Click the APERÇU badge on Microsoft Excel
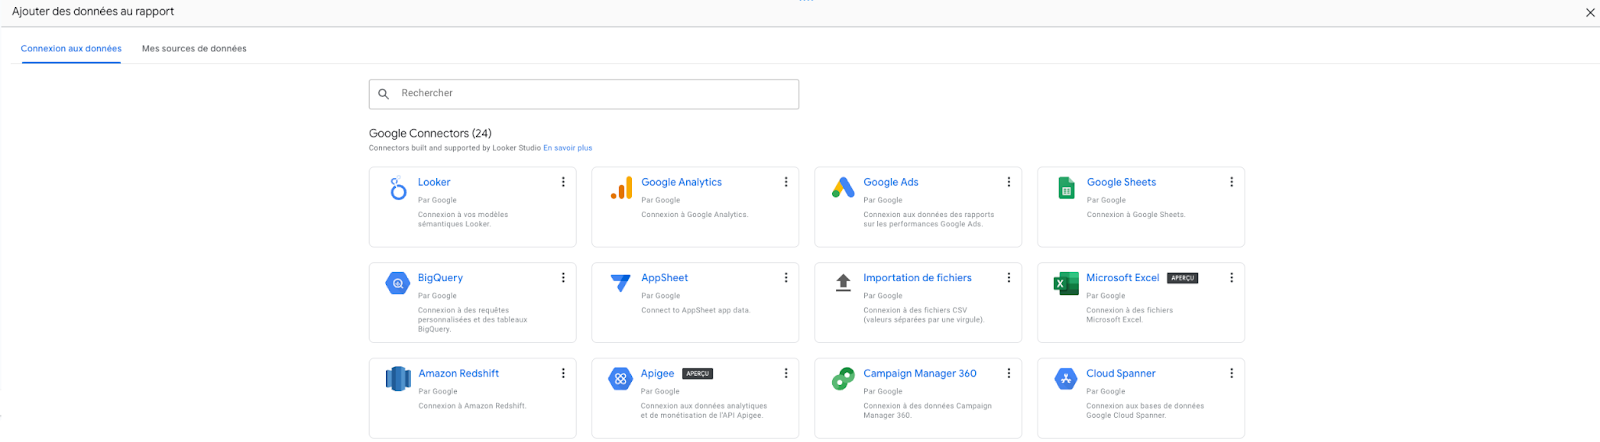The image size is (1600, 442). (x=1183, y=278)
